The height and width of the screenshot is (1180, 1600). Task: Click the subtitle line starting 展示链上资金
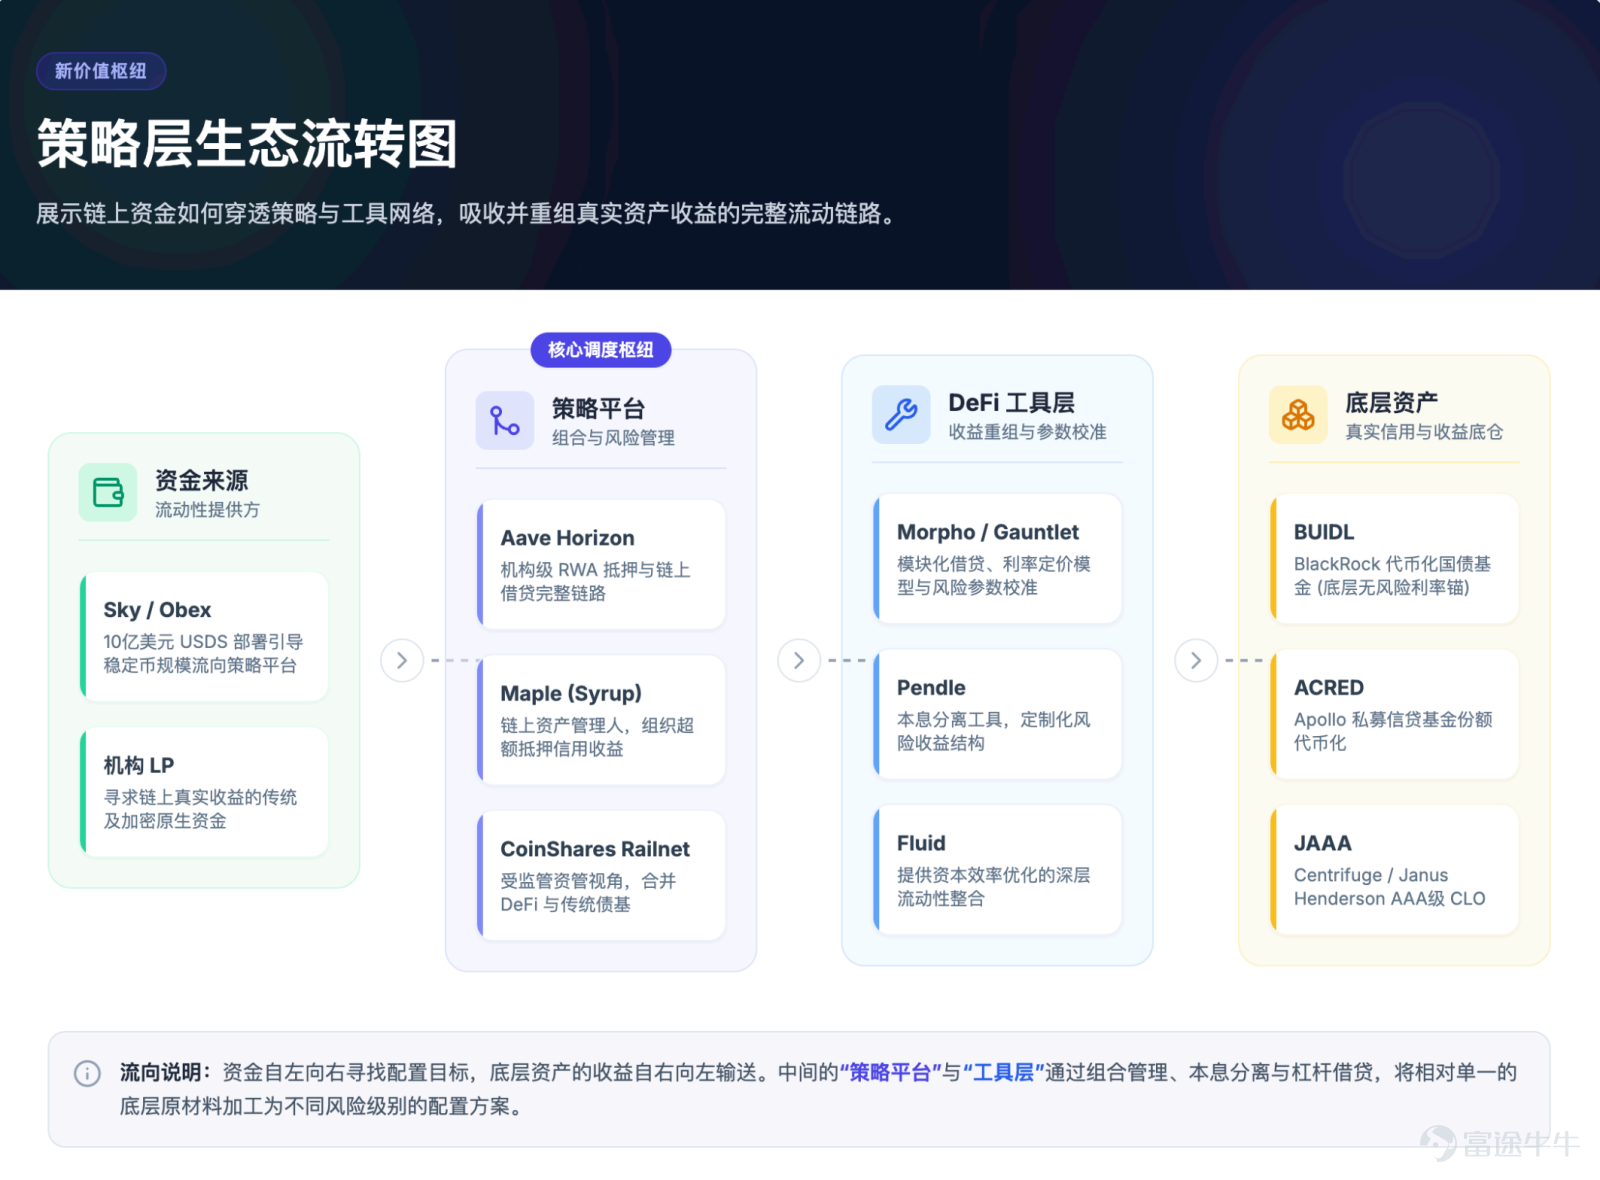[x=468, y=214]
